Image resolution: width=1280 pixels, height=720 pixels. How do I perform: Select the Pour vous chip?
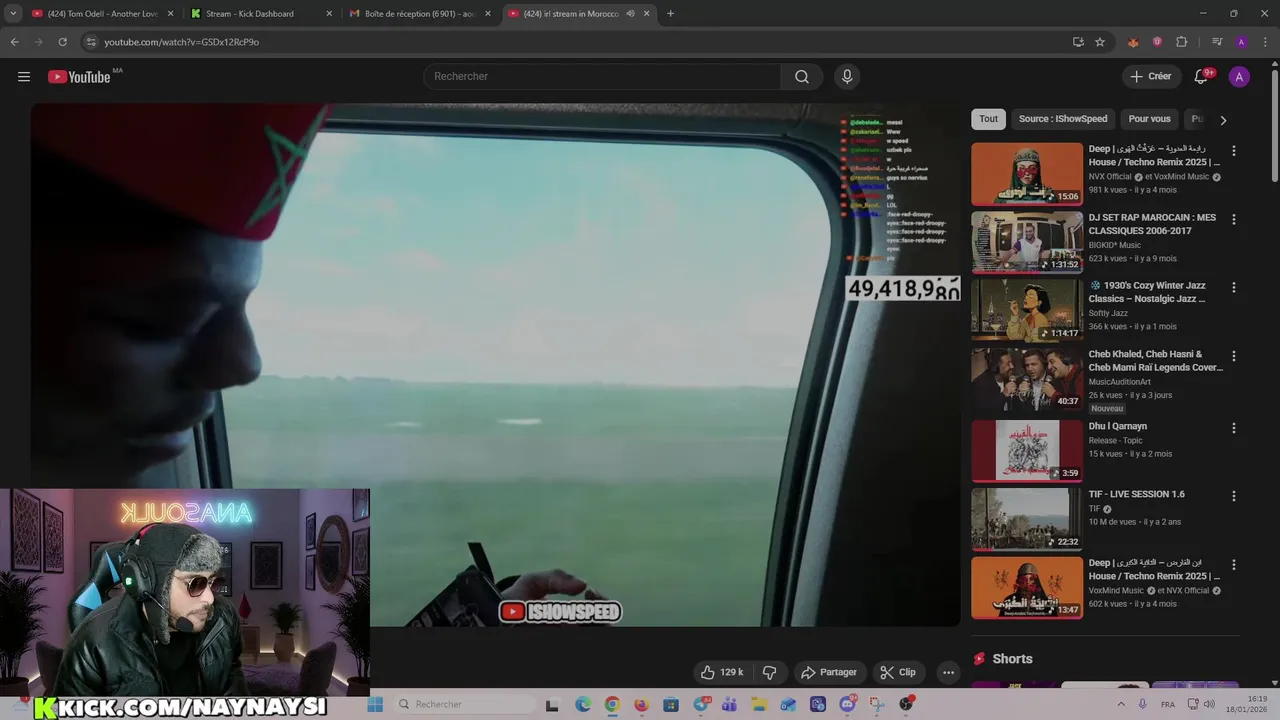pyautogui.click(x=1149, y=119)
